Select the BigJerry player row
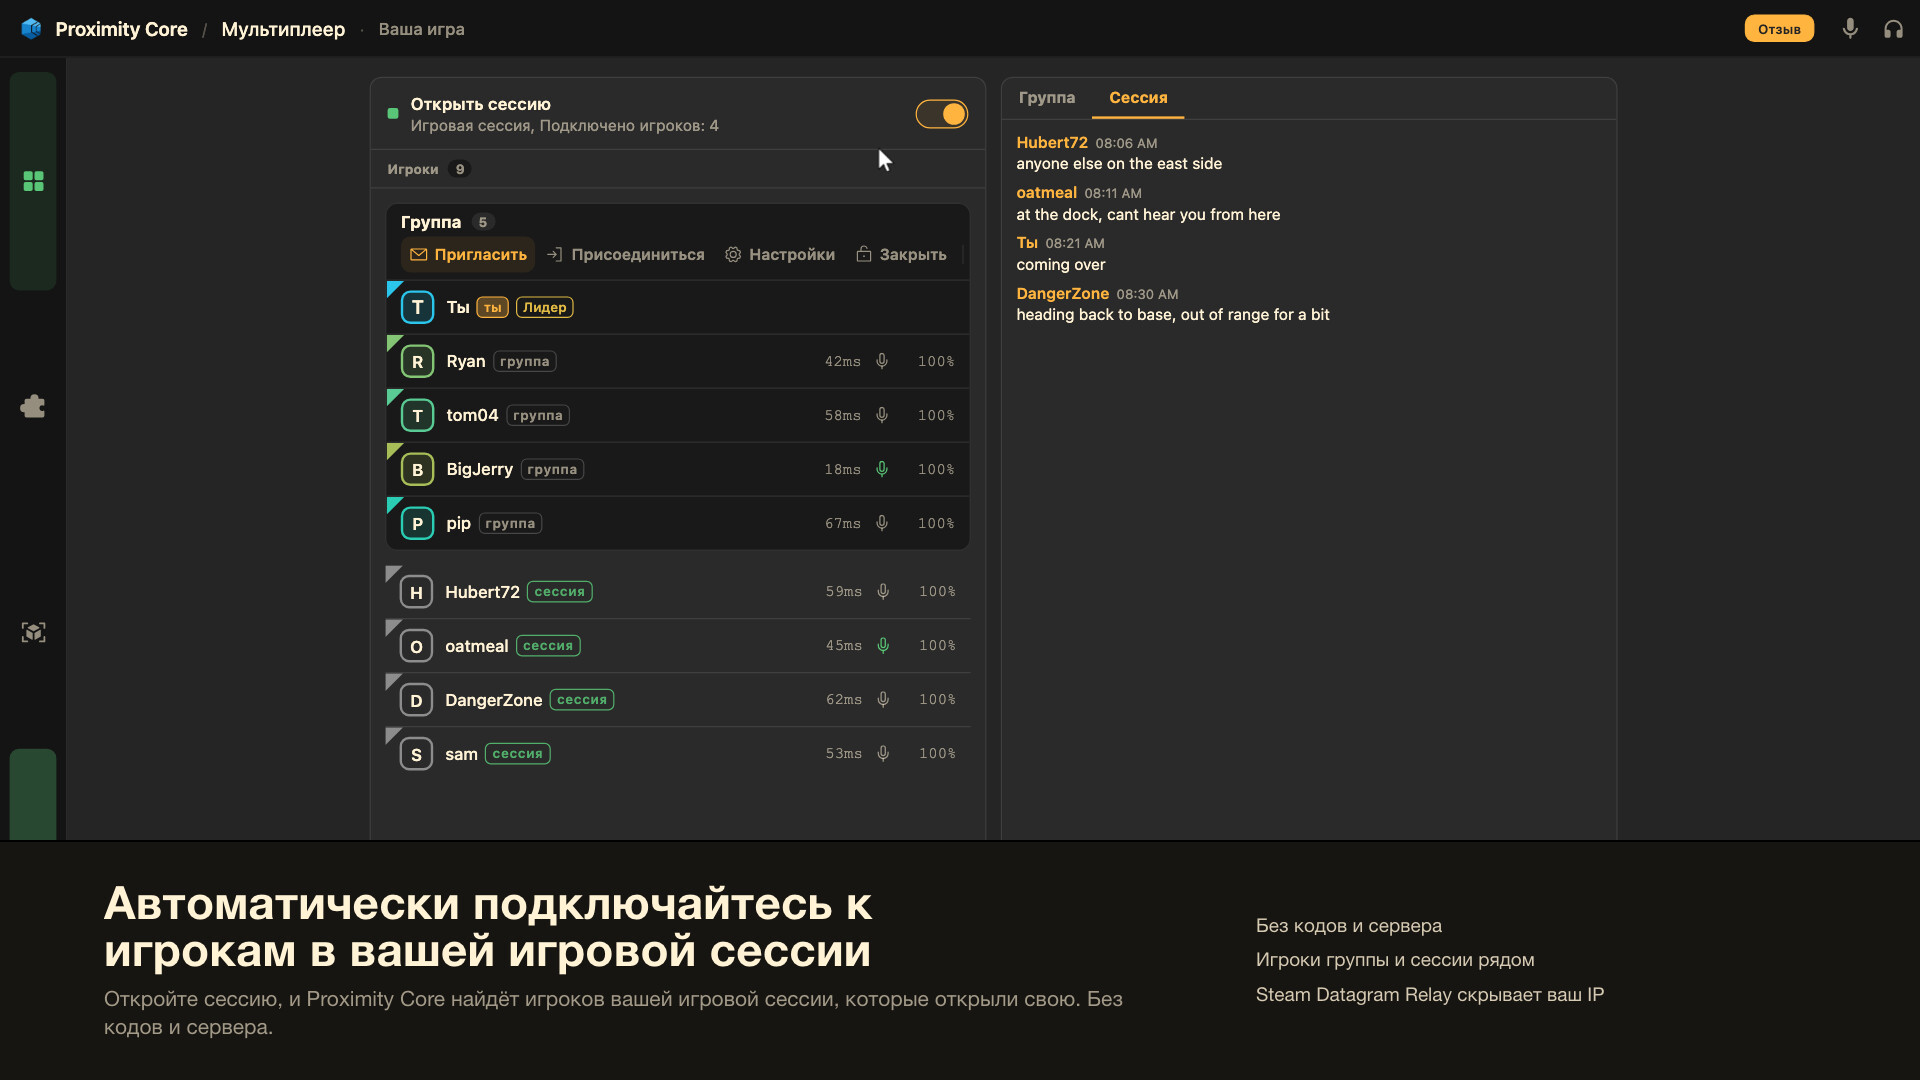The width and height of the screenshot is (1920, 1080). [x=678, y=469]
